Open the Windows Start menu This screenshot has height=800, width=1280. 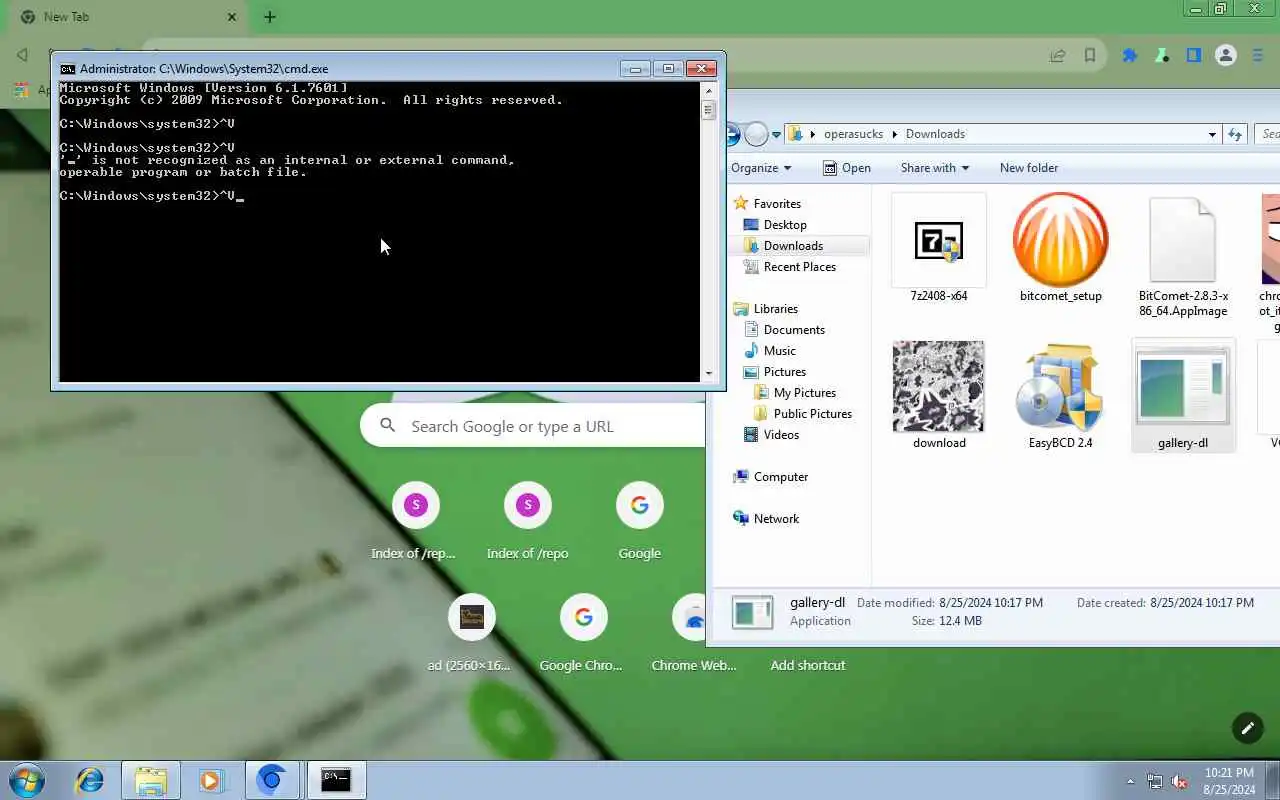27,780
